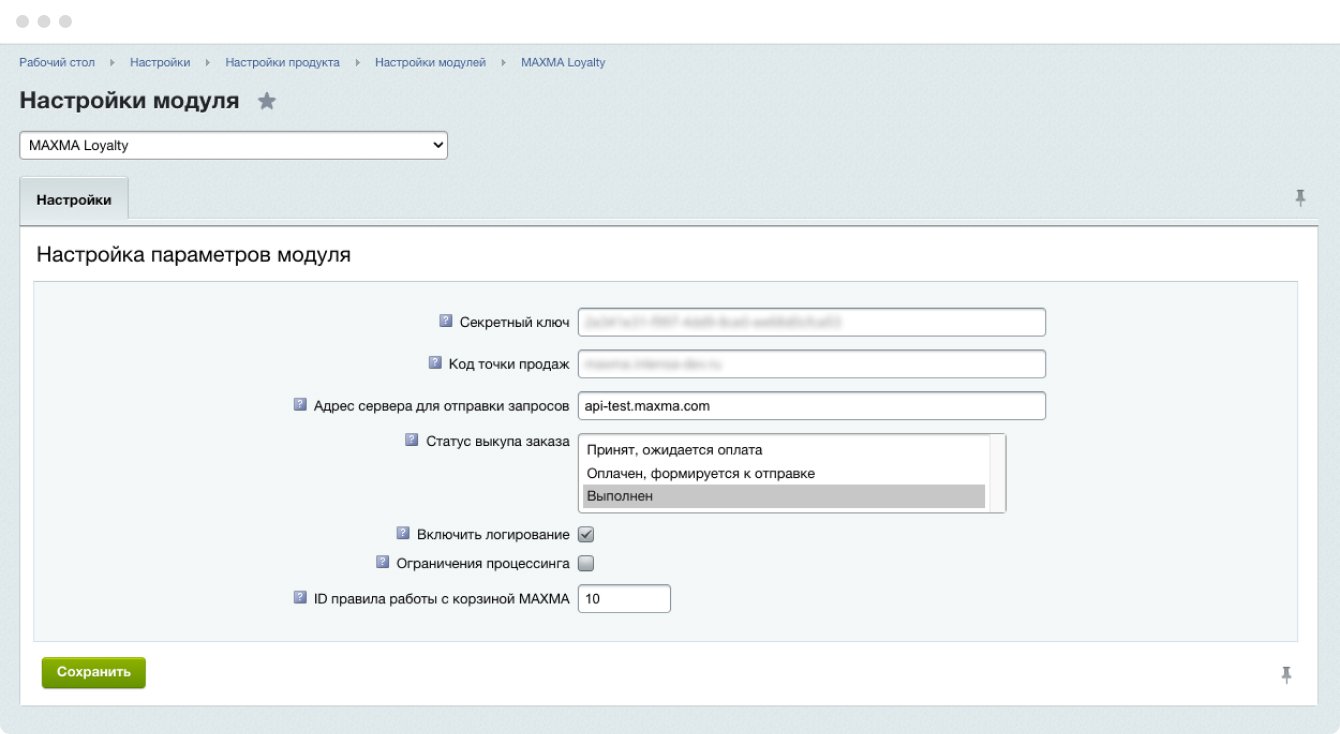Click the status list scrollbar

coord(996,473)
